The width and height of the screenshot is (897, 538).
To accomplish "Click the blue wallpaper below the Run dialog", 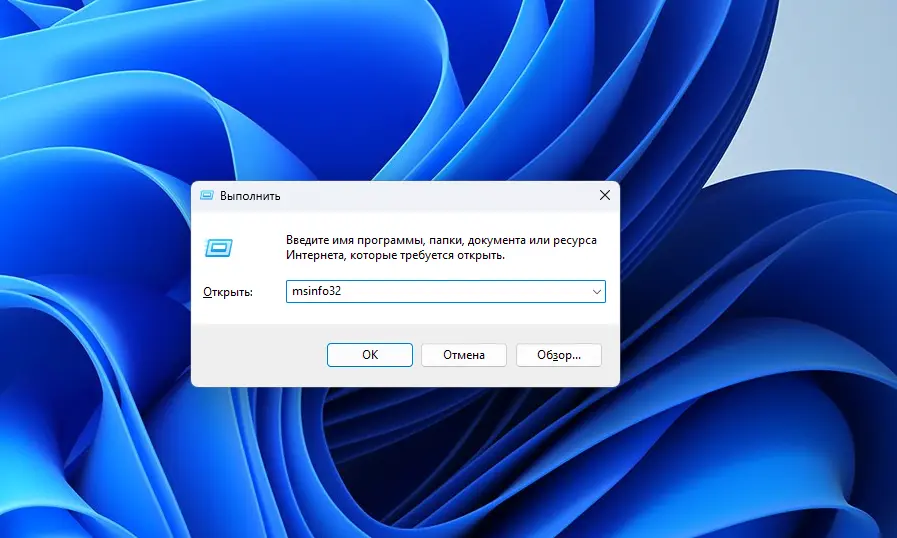I will coord(400,460).
